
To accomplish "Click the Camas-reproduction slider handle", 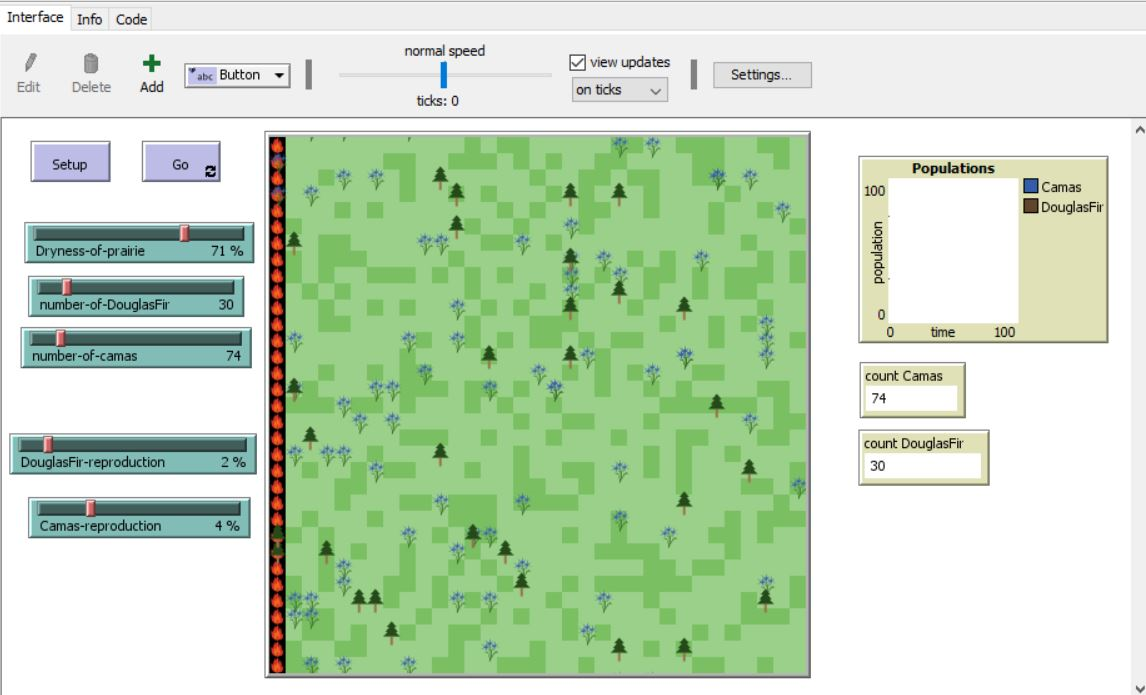I will click(90, 508).
